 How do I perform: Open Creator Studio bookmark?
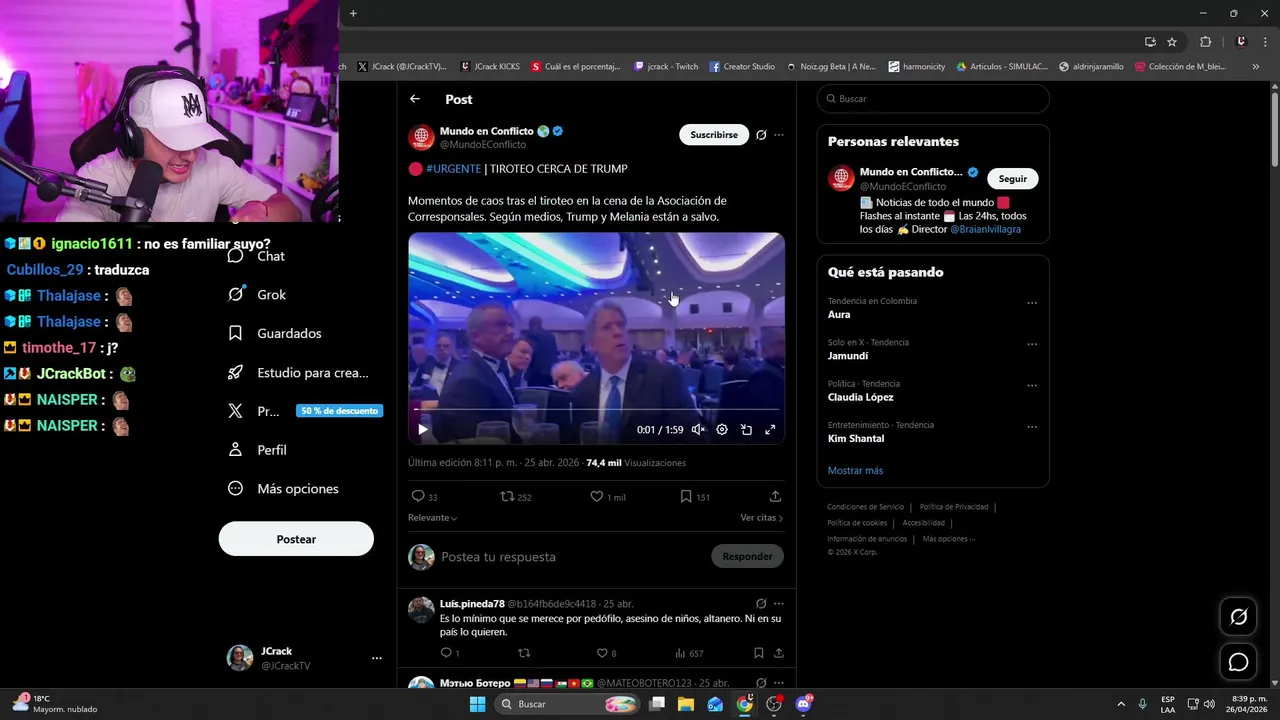pyautogui.click(x=743, y=67)
